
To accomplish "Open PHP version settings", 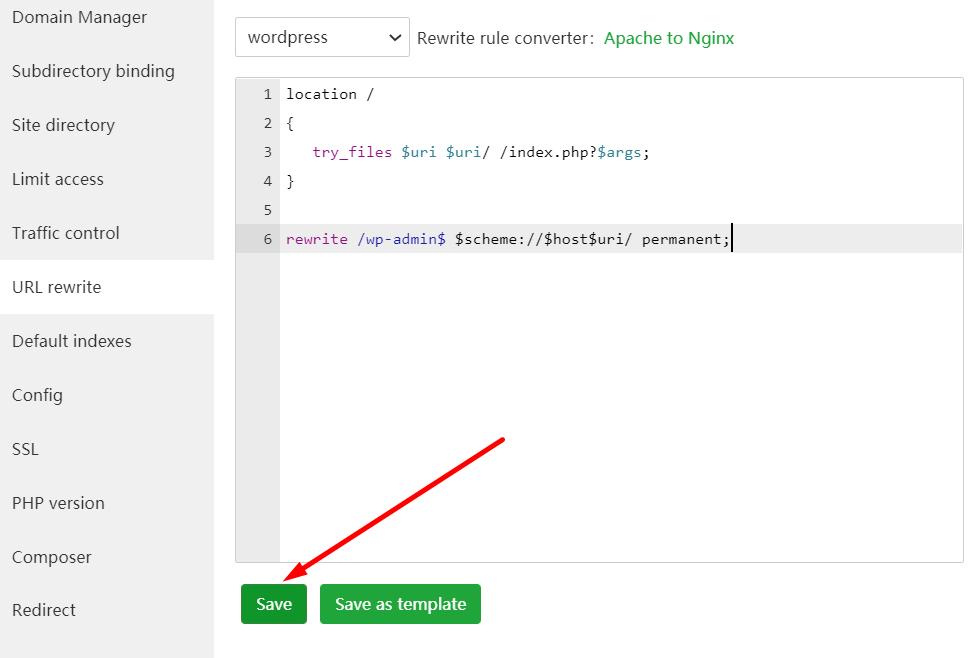I will coord(58,503).
